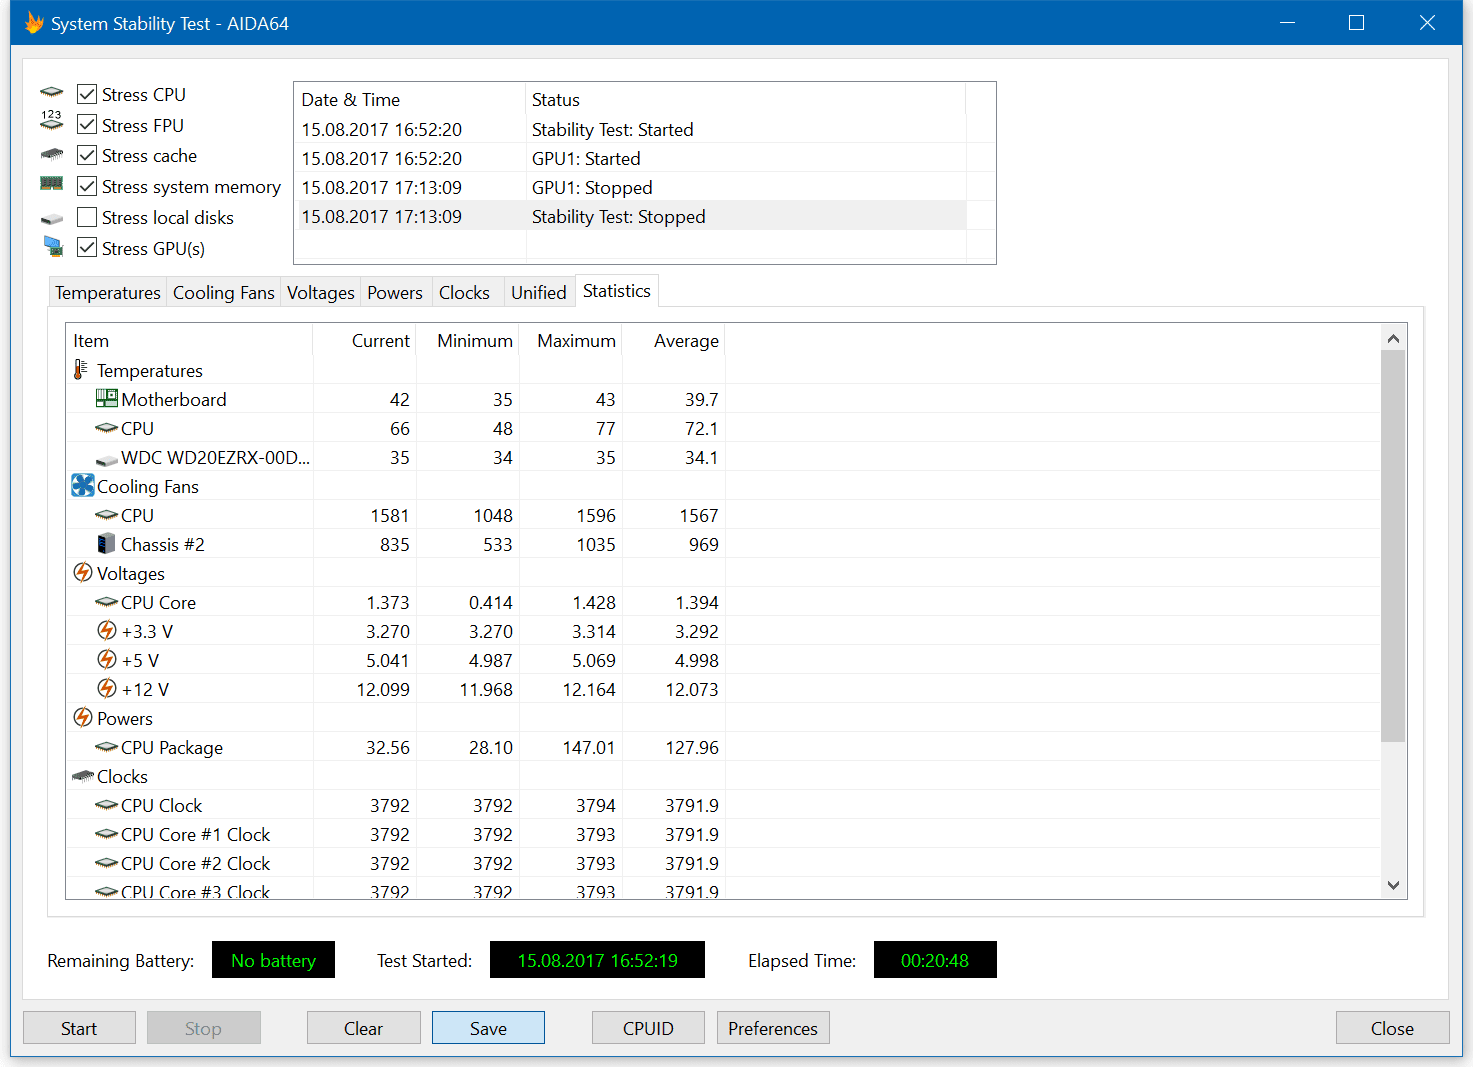Click the Minimum column header

[x=468, y=340]
